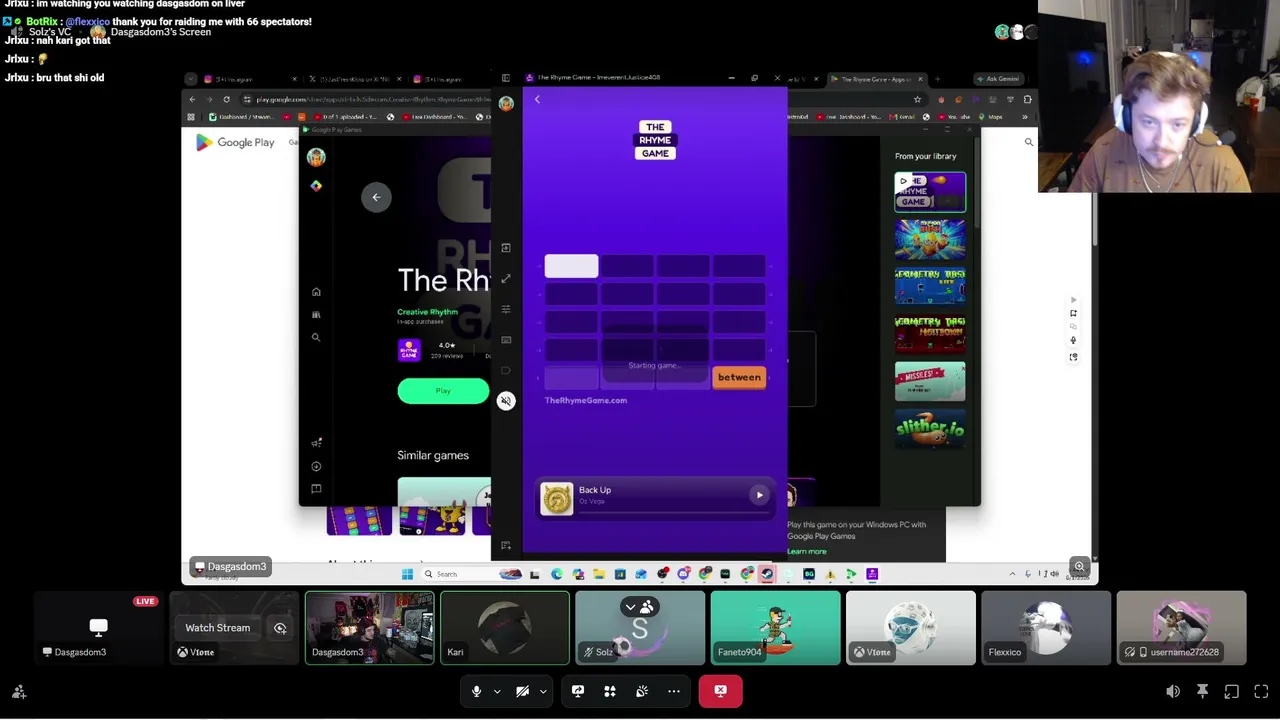Screen dimensions: 1280x720
Task: Pin the stream with the pin icon
Action: (x=1203, y=691)
